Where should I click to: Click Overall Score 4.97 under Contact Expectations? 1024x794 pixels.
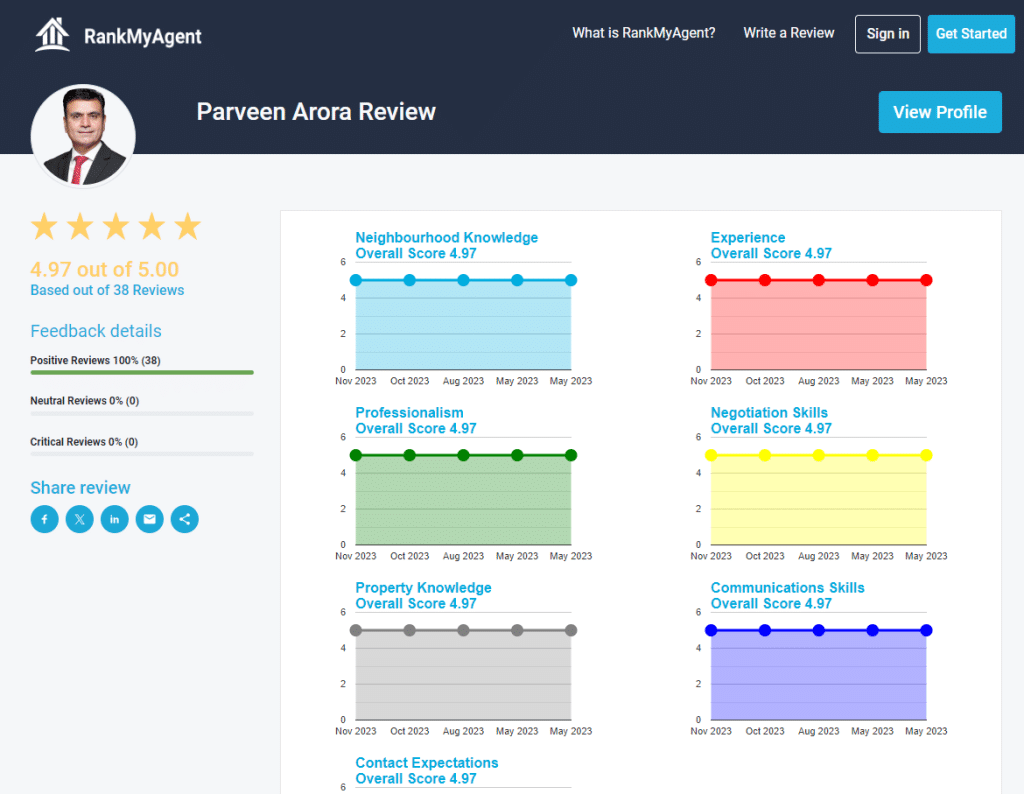tap(415, 778)
